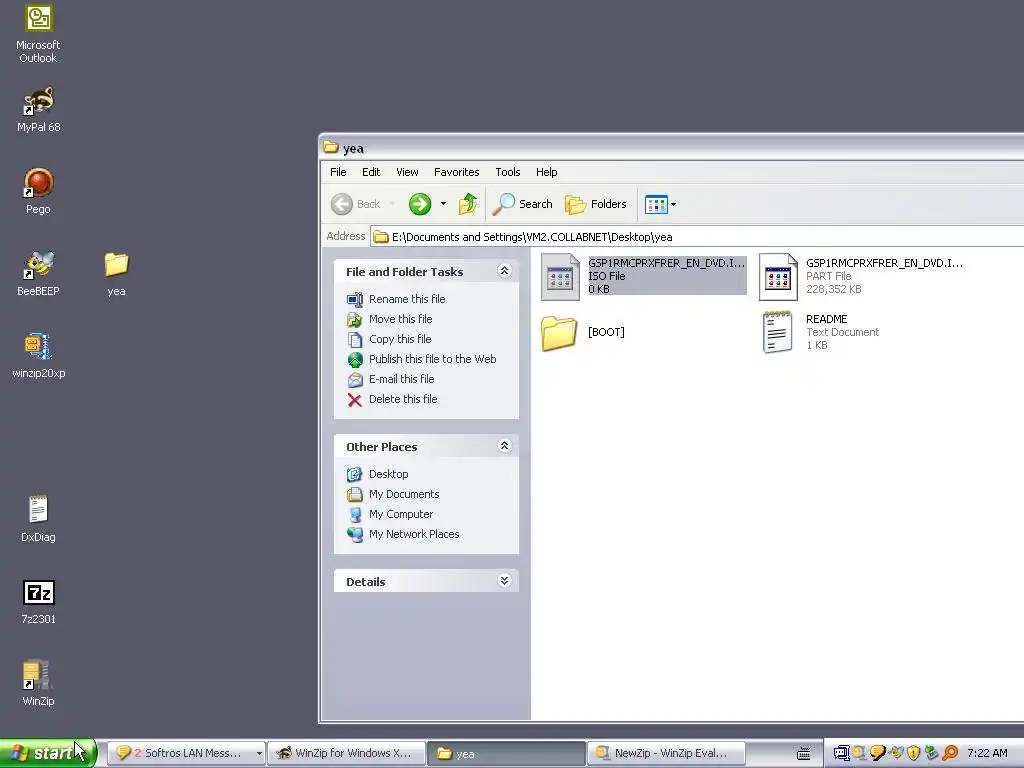
Task: Click the Back button in Explorer toolbar
Action: (x=356, y=204)
